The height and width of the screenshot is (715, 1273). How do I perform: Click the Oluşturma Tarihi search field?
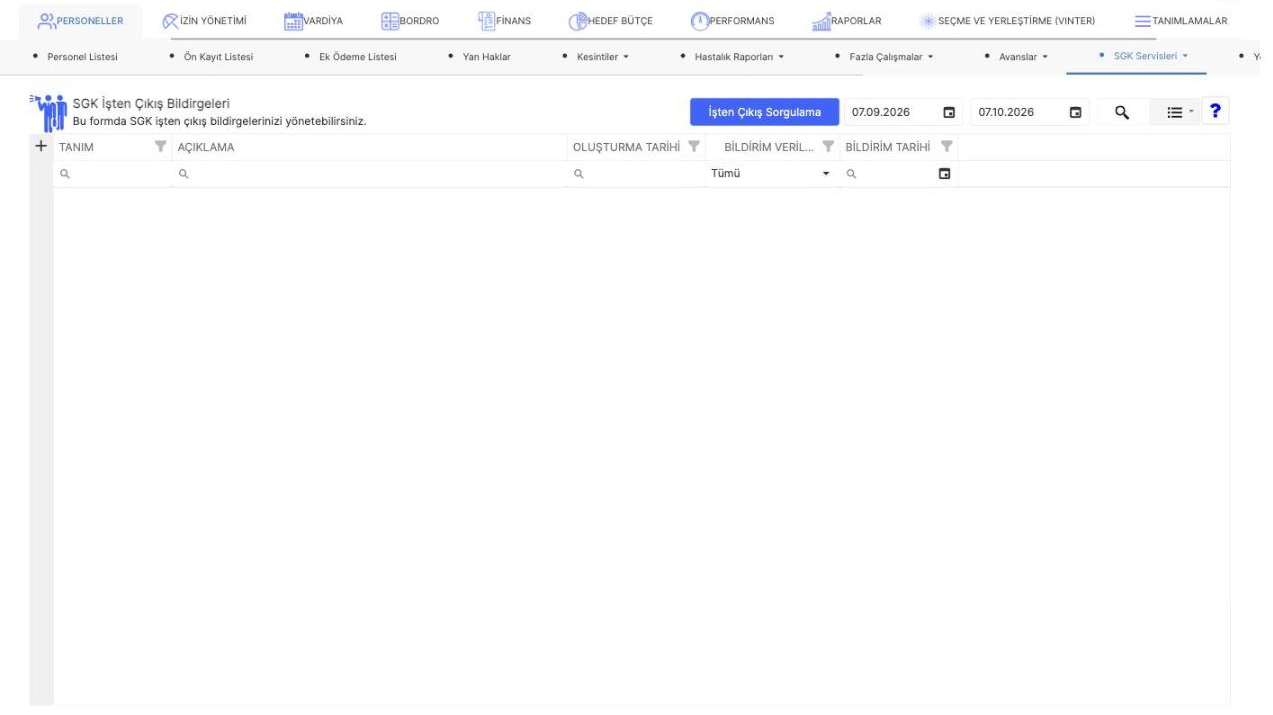pos(636,173)
